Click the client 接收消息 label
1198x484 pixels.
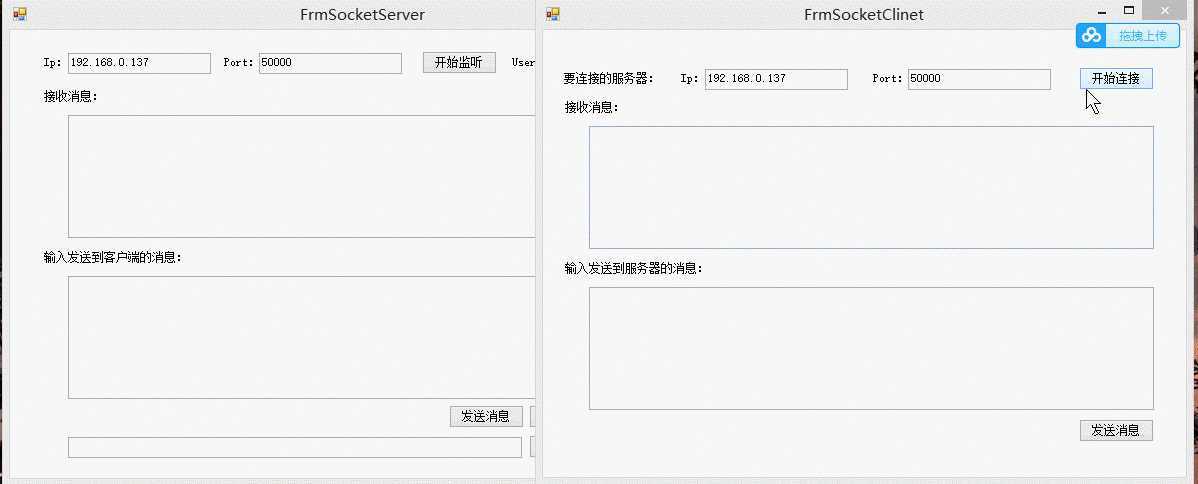click(591, 108)
